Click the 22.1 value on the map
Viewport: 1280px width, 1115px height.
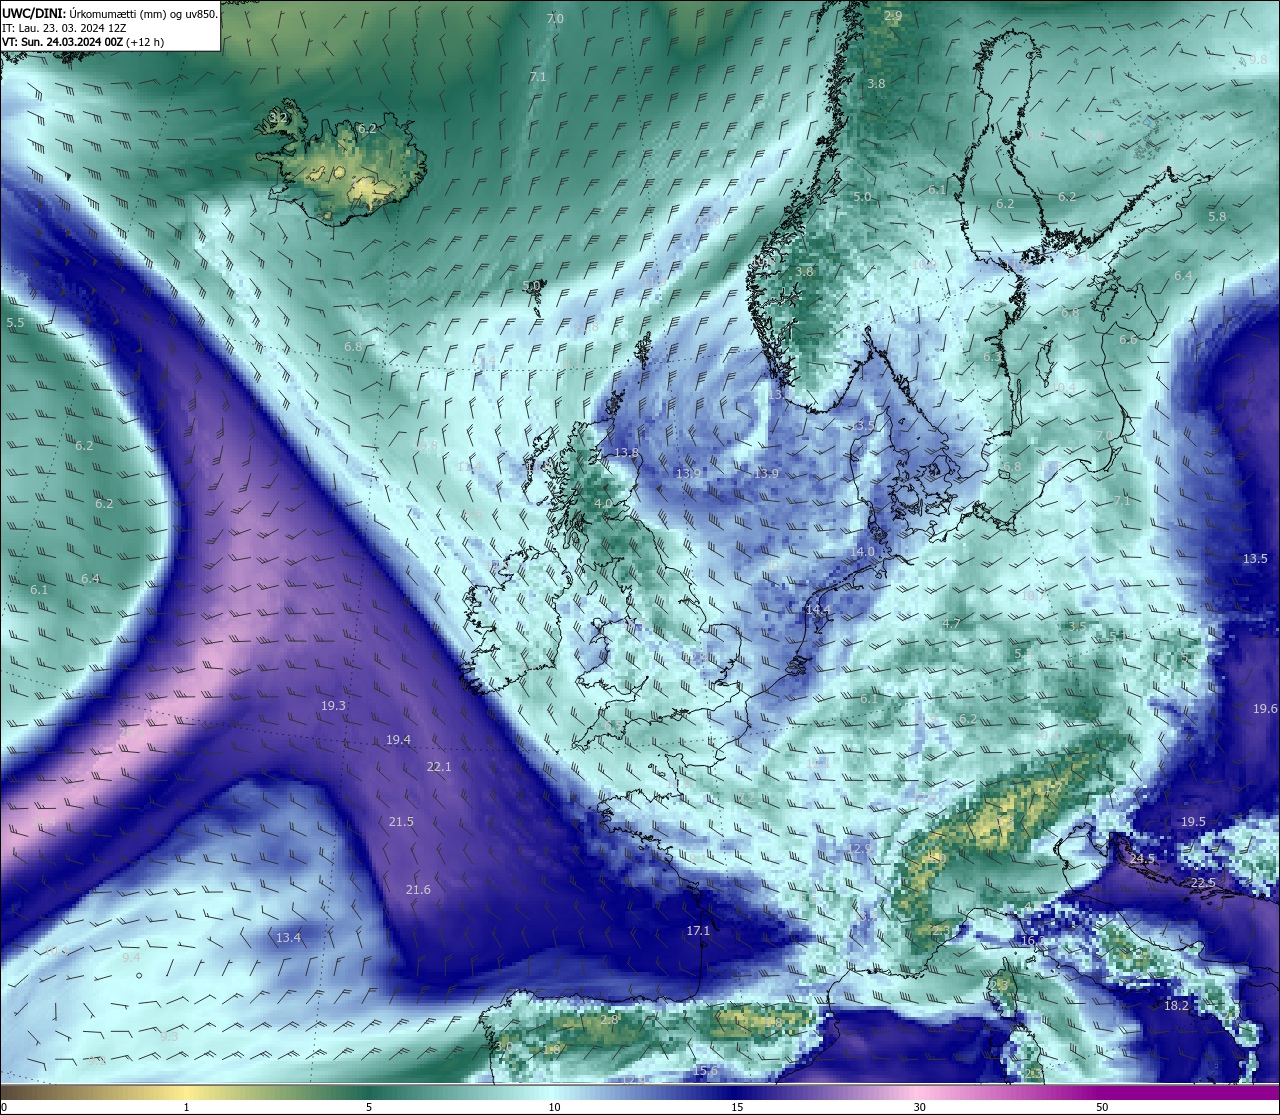[x=439, y=767]
